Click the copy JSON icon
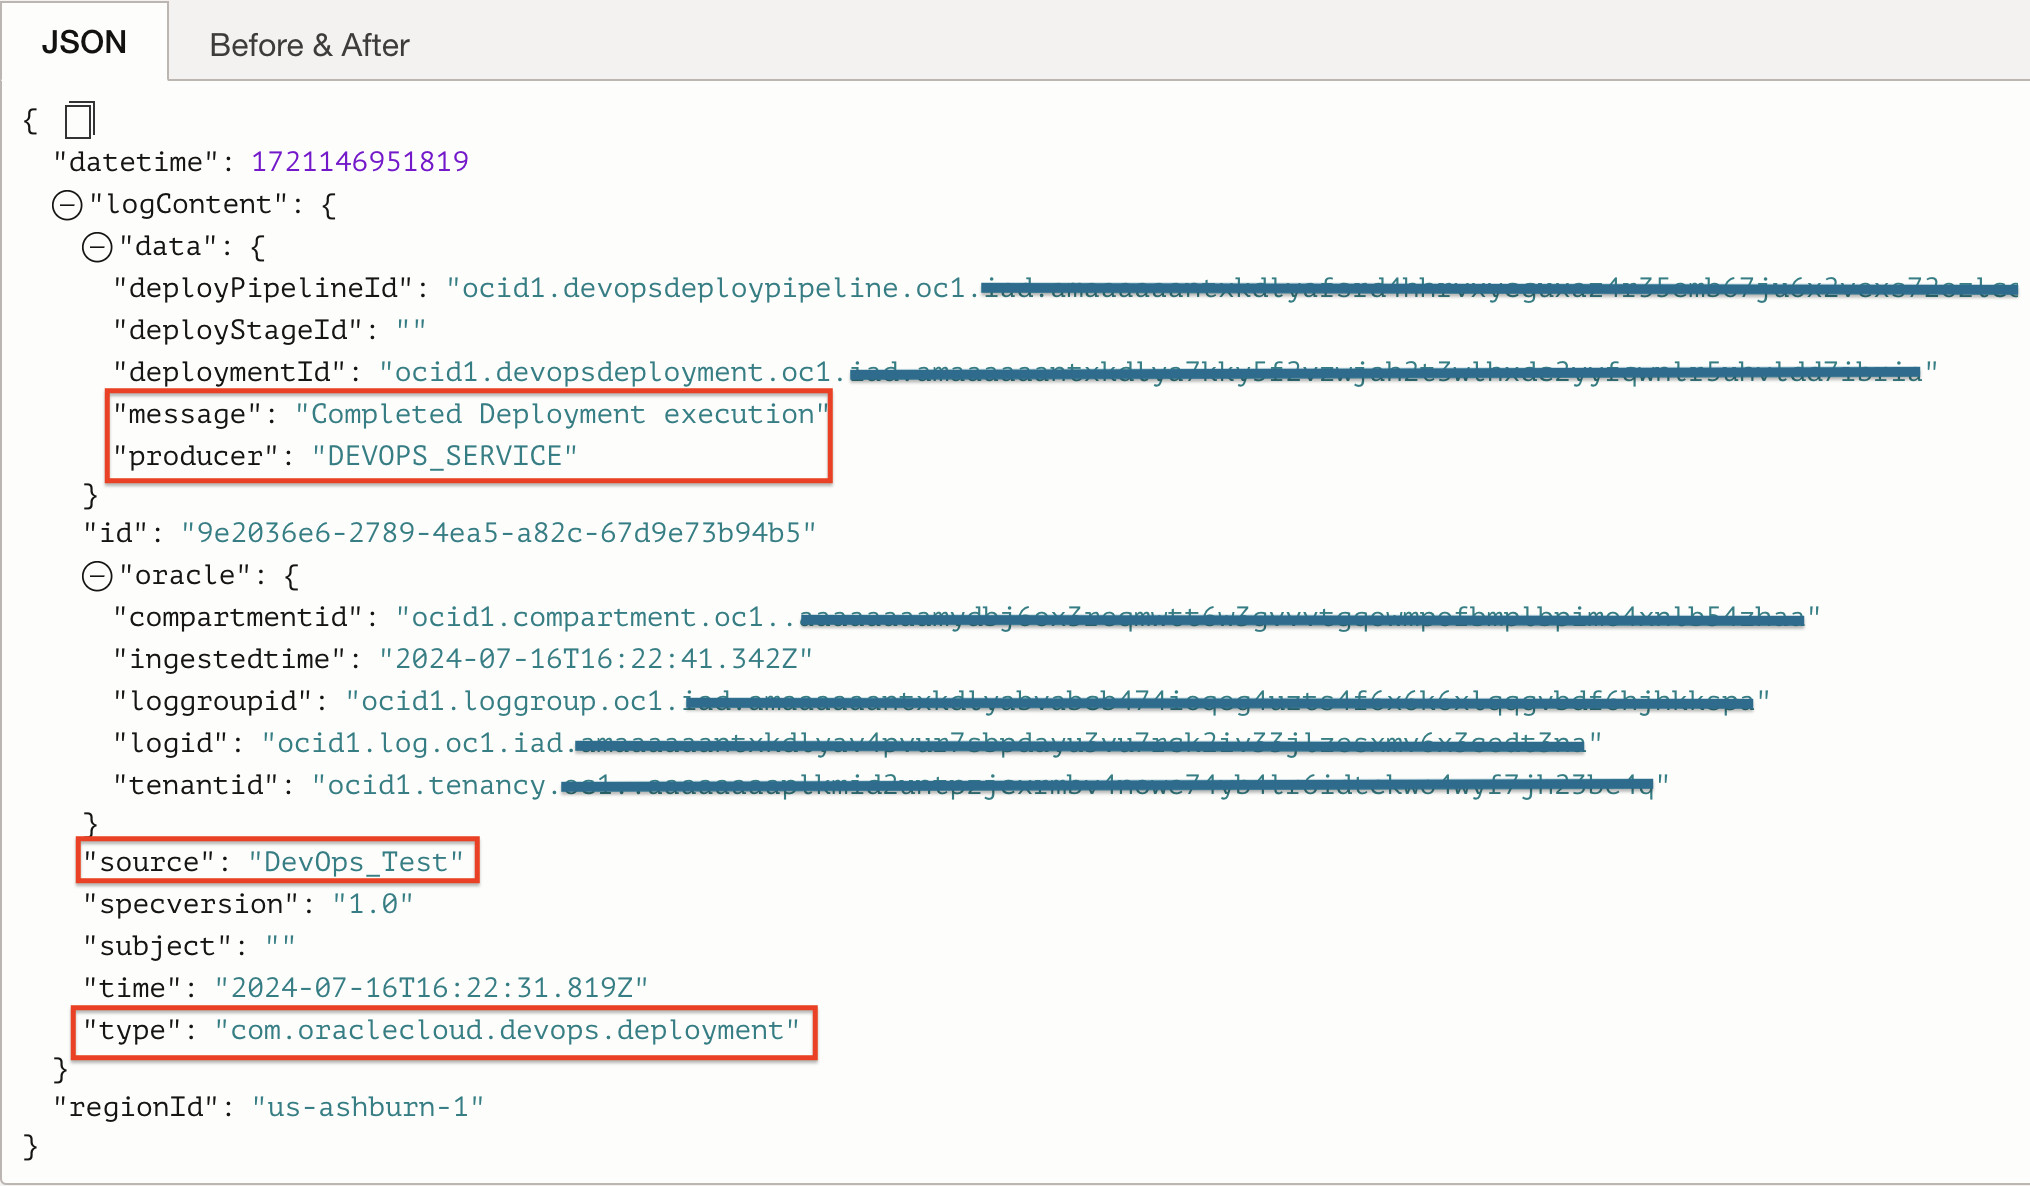2030x1186 pixels. coord(77,120)
